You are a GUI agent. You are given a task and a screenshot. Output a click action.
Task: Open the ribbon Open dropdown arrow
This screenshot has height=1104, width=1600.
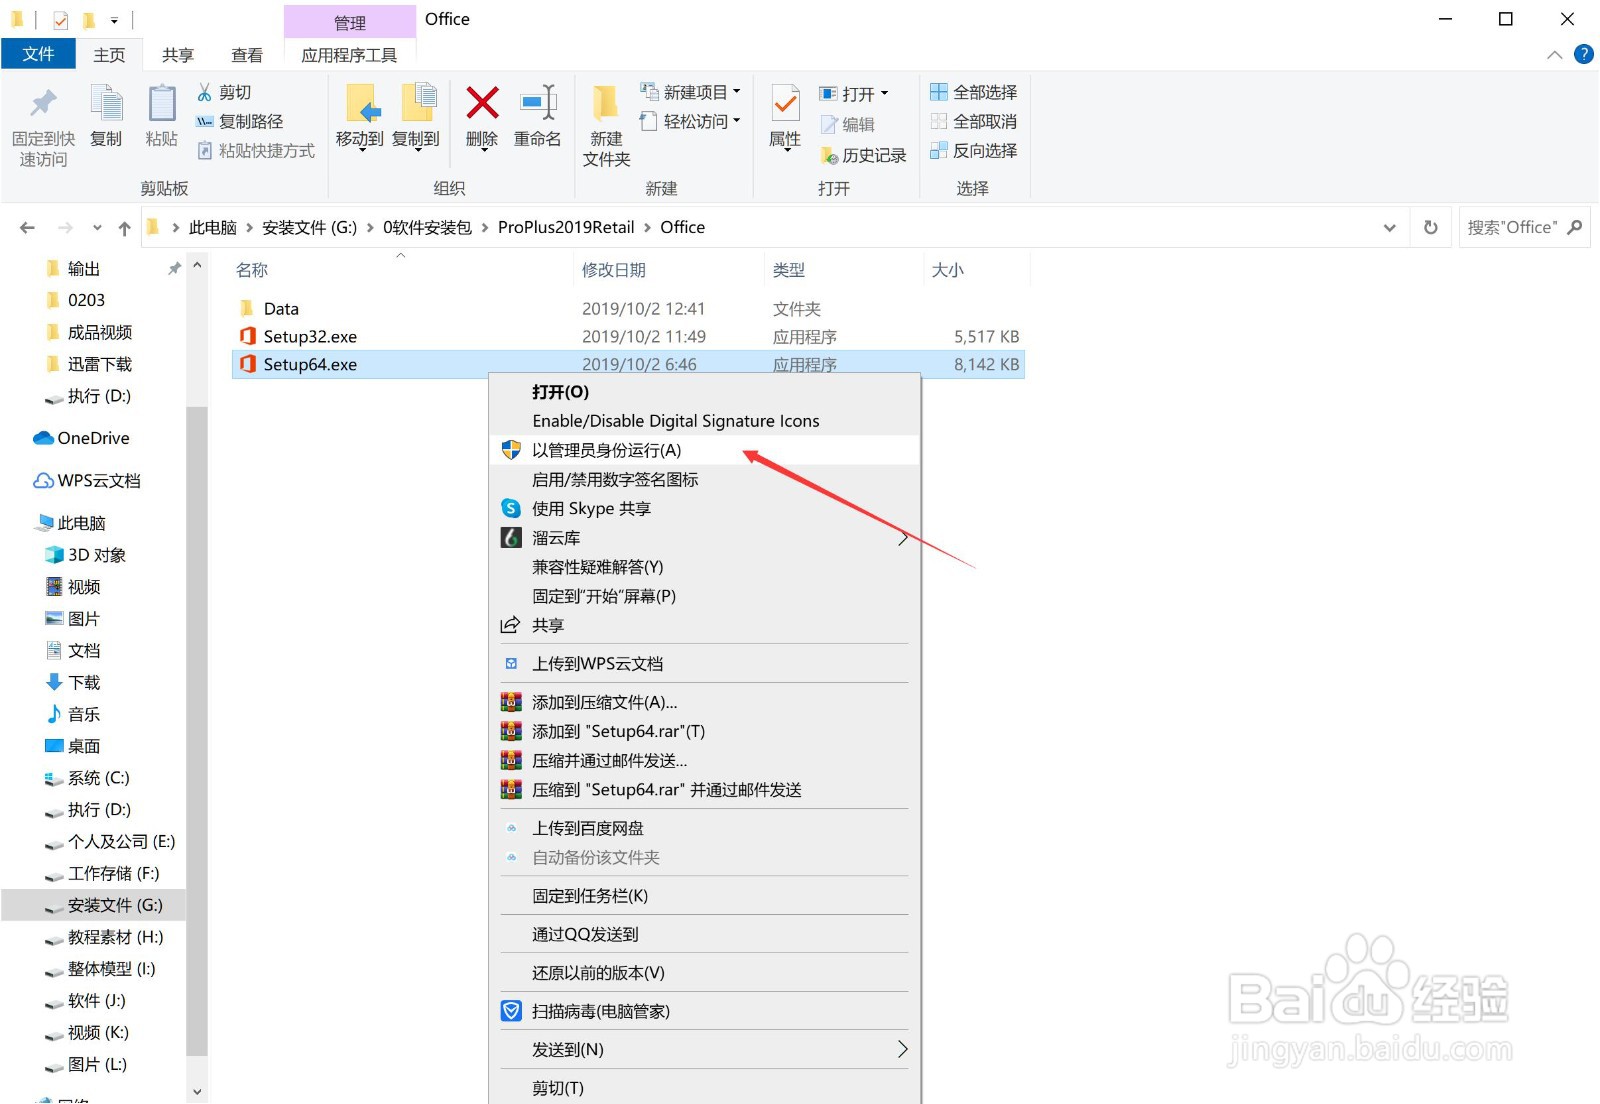(884, 94)
